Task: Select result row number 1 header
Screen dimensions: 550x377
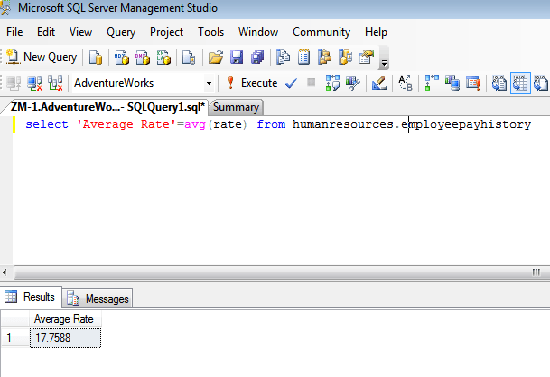Action: 15,338
